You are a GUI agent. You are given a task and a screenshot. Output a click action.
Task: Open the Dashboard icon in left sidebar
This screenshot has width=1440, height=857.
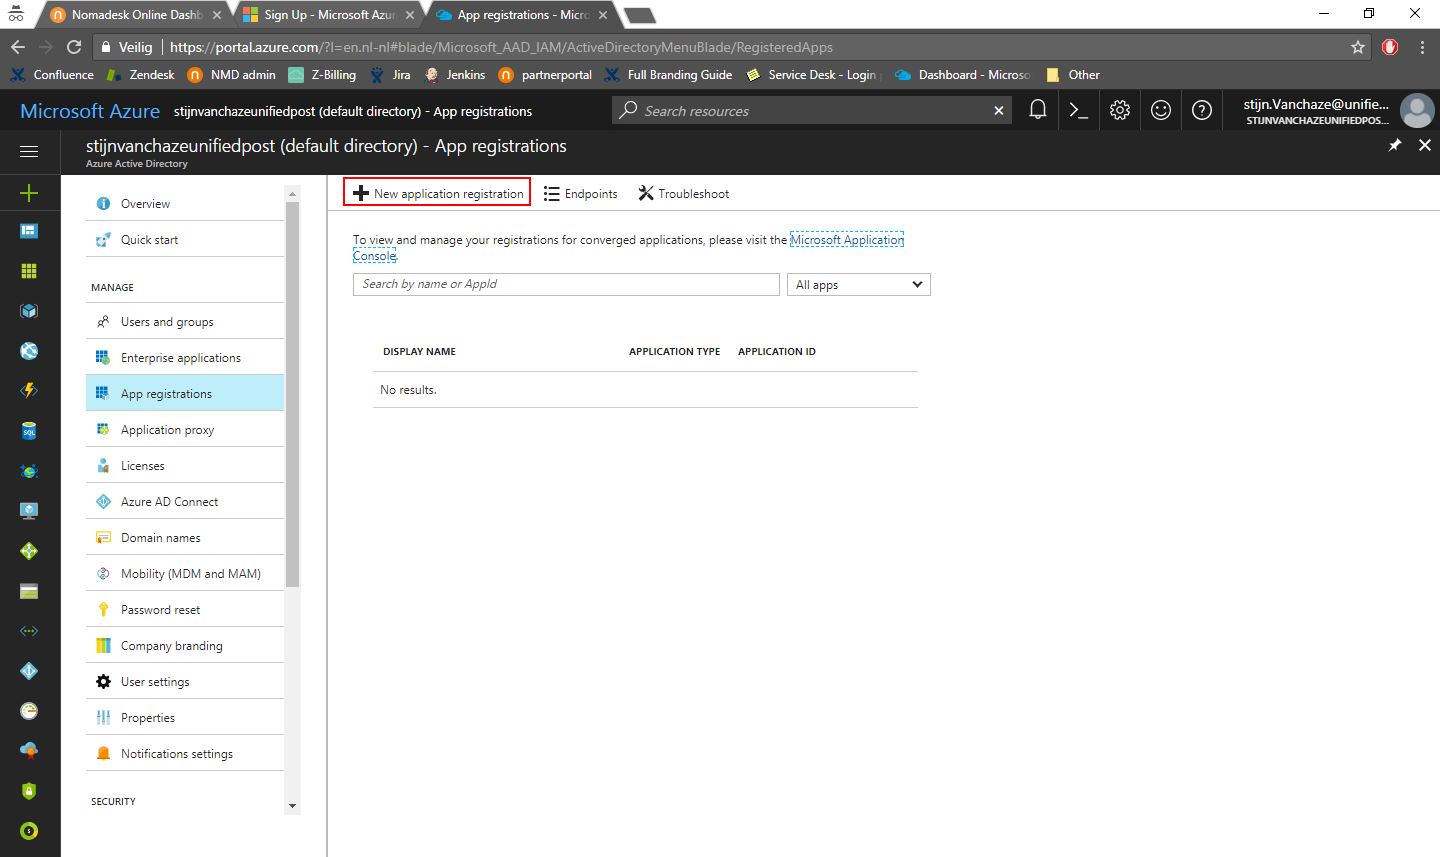point(29,231)
